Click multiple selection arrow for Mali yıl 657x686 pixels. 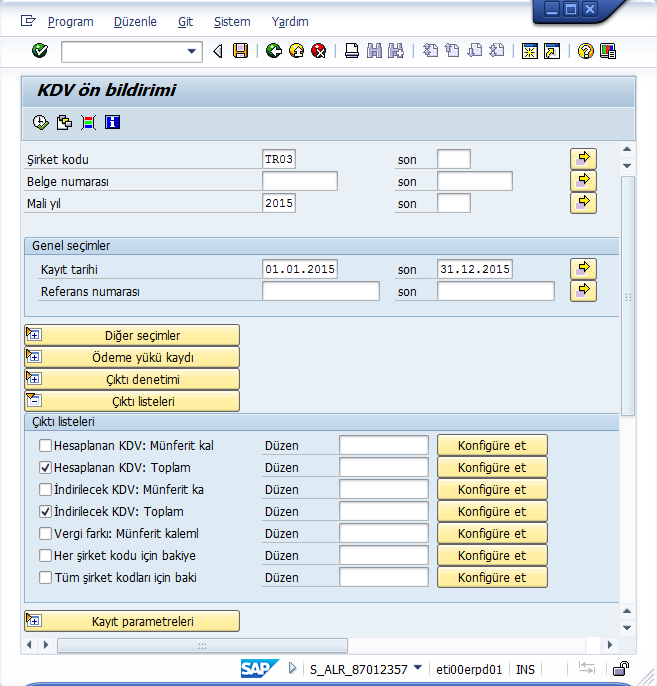click(583, 203)
